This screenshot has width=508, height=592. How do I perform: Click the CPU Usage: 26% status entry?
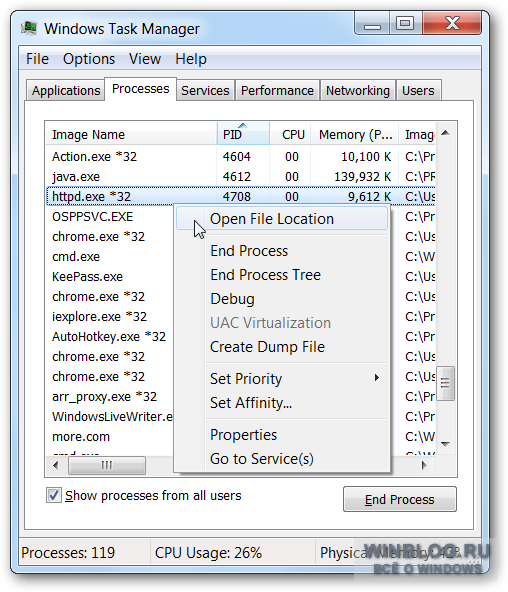208,553
